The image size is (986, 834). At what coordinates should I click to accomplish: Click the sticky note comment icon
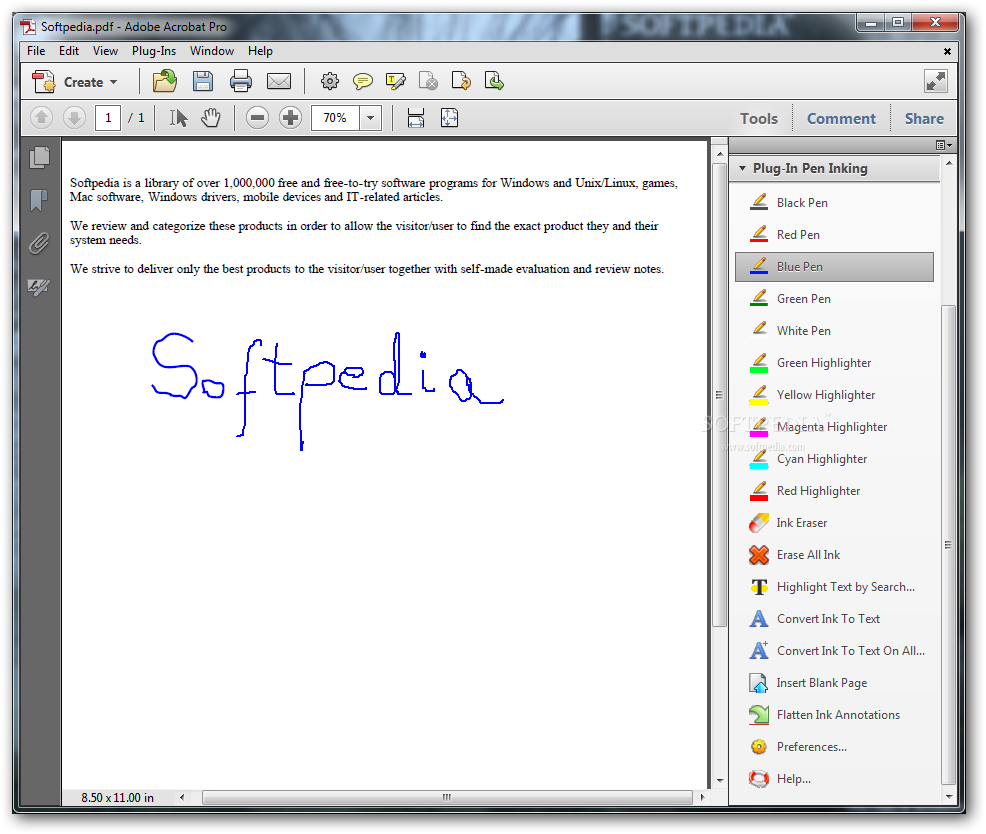(363, 81)
